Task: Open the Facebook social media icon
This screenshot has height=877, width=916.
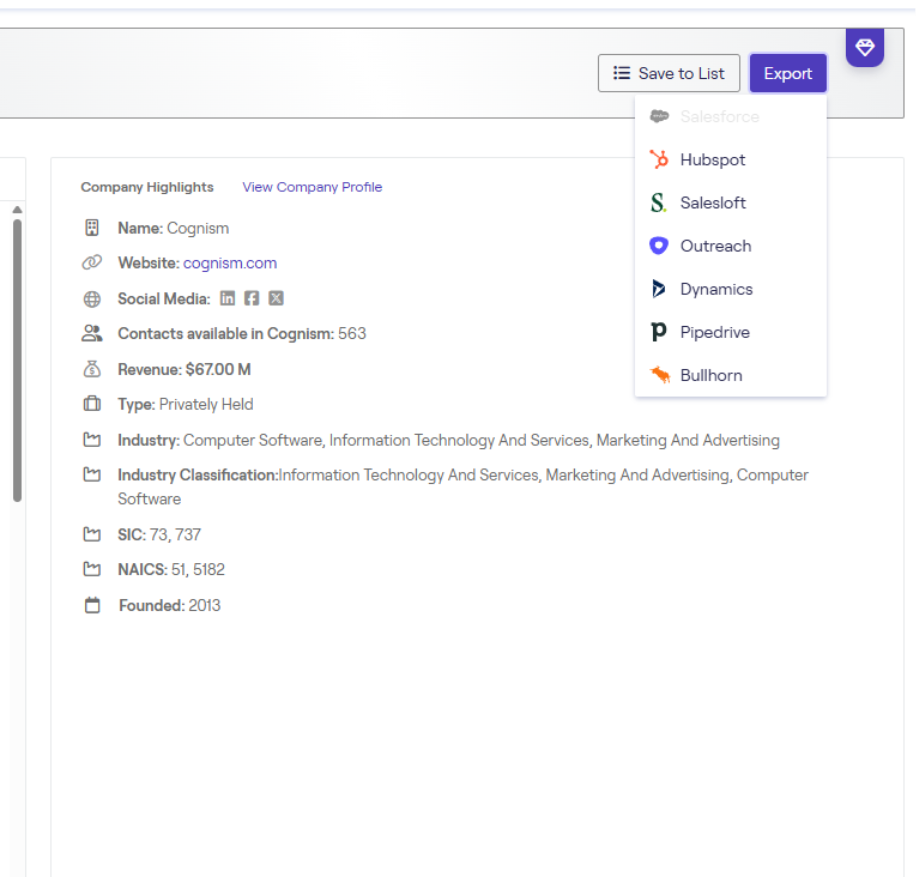Action: [x=252, y=299]
